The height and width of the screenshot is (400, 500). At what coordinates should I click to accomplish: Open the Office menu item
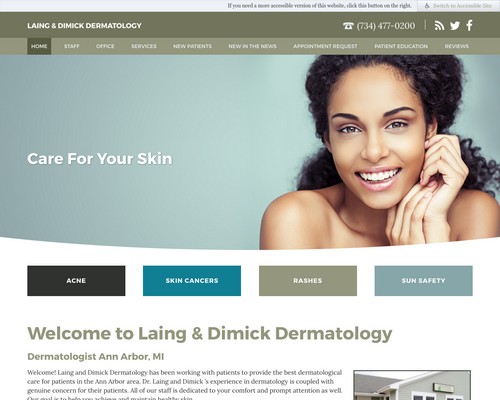click(105, 46)
